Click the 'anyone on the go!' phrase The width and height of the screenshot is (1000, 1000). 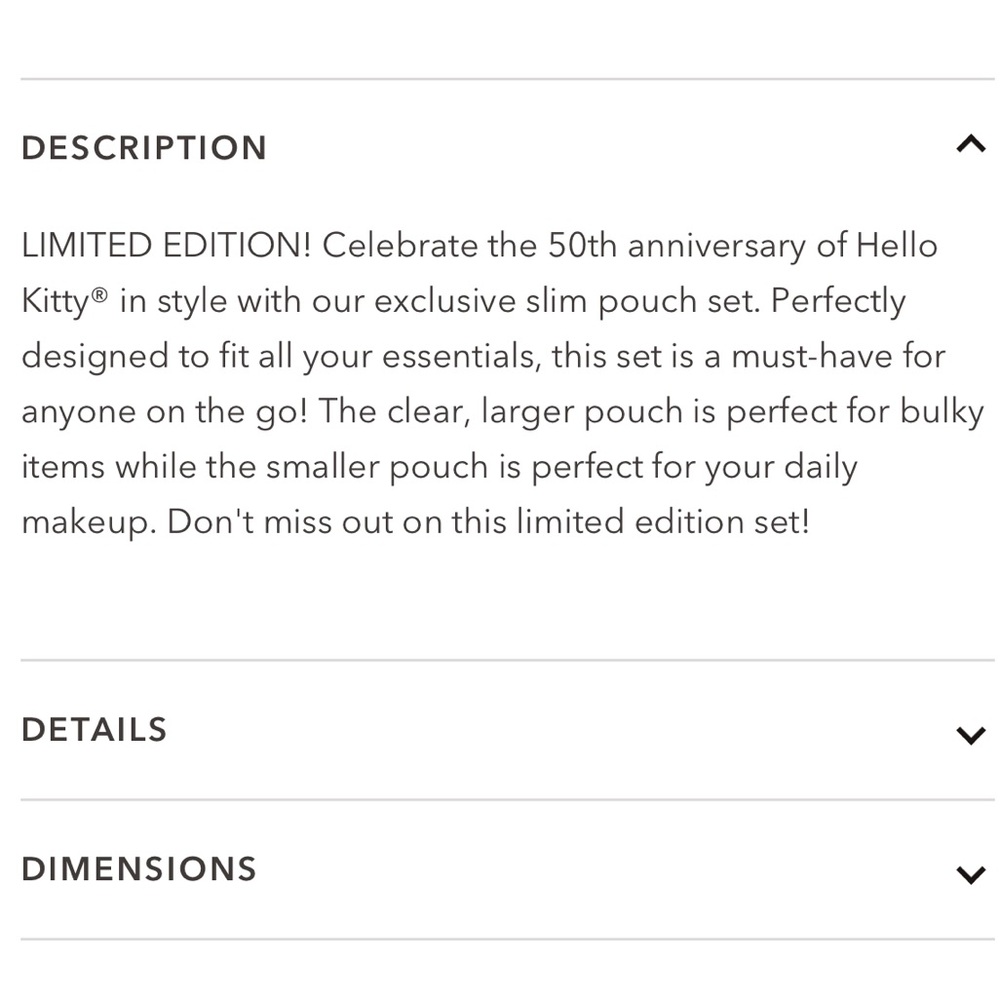[165, 413]
